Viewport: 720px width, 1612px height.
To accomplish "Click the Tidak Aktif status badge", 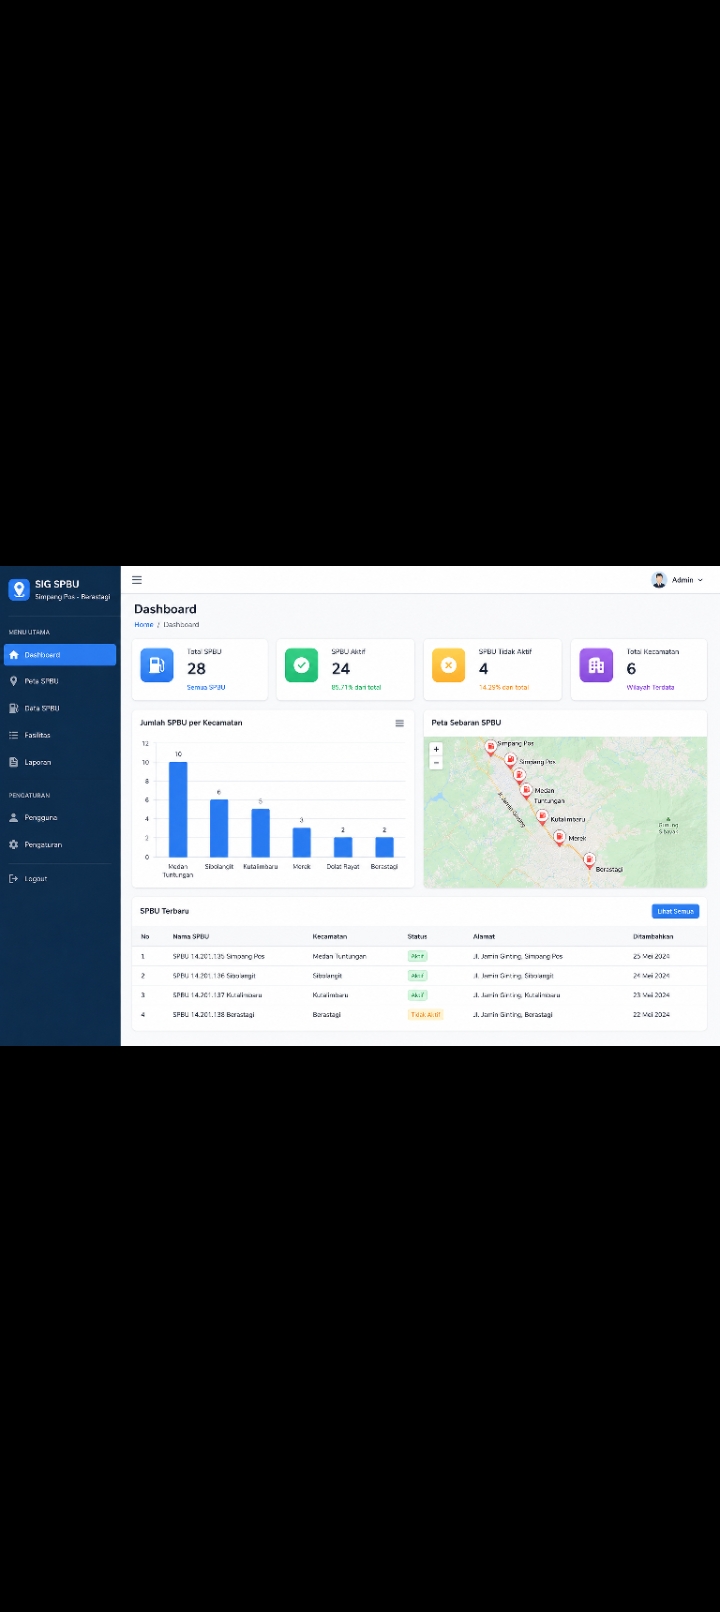I will click(425, 1014).
